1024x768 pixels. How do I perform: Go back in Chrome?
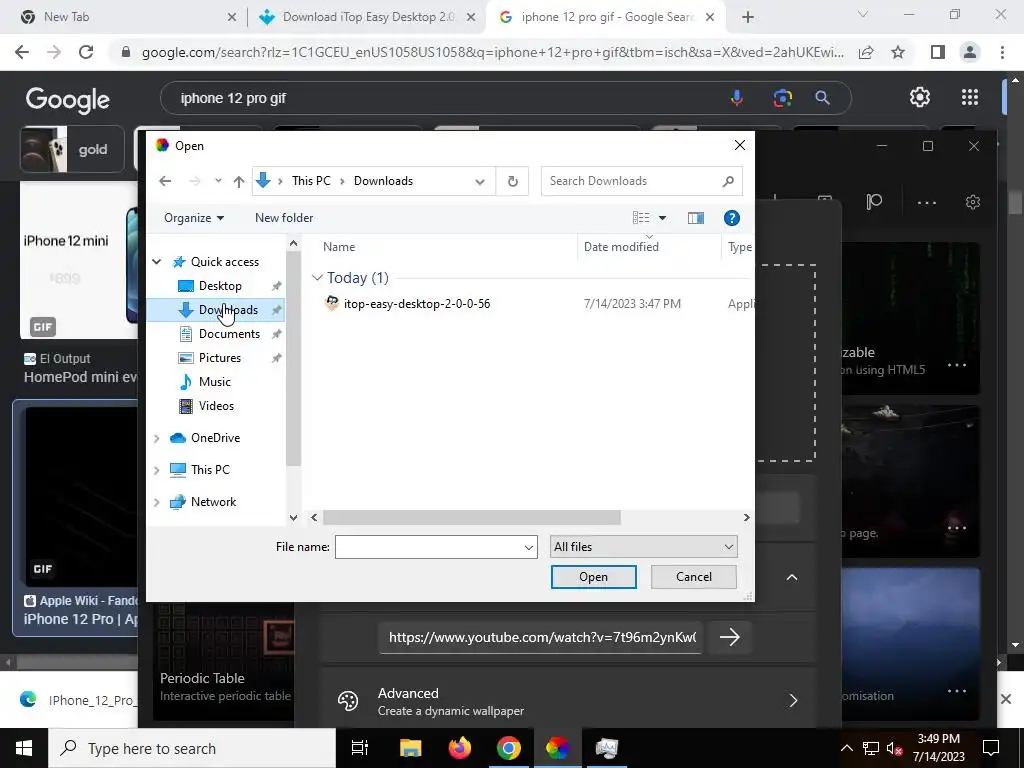(22, 52)
